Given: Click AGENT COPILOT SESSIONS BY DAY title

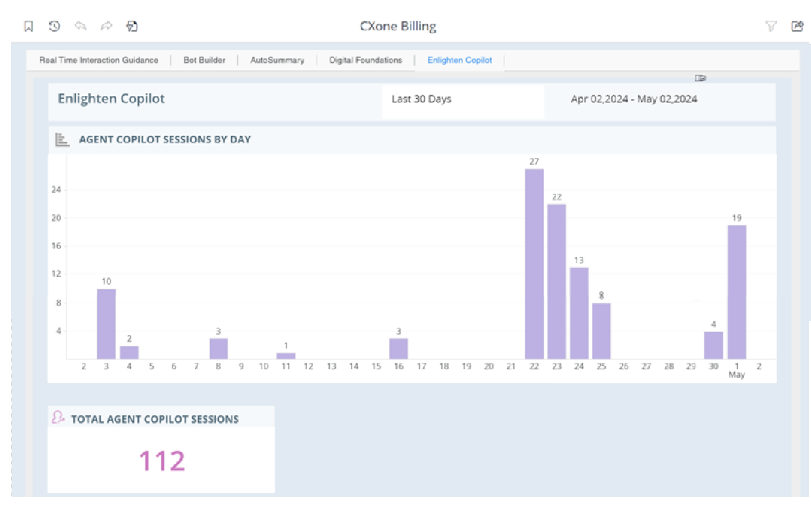Looking at the screenshot, I should (165, 139).
